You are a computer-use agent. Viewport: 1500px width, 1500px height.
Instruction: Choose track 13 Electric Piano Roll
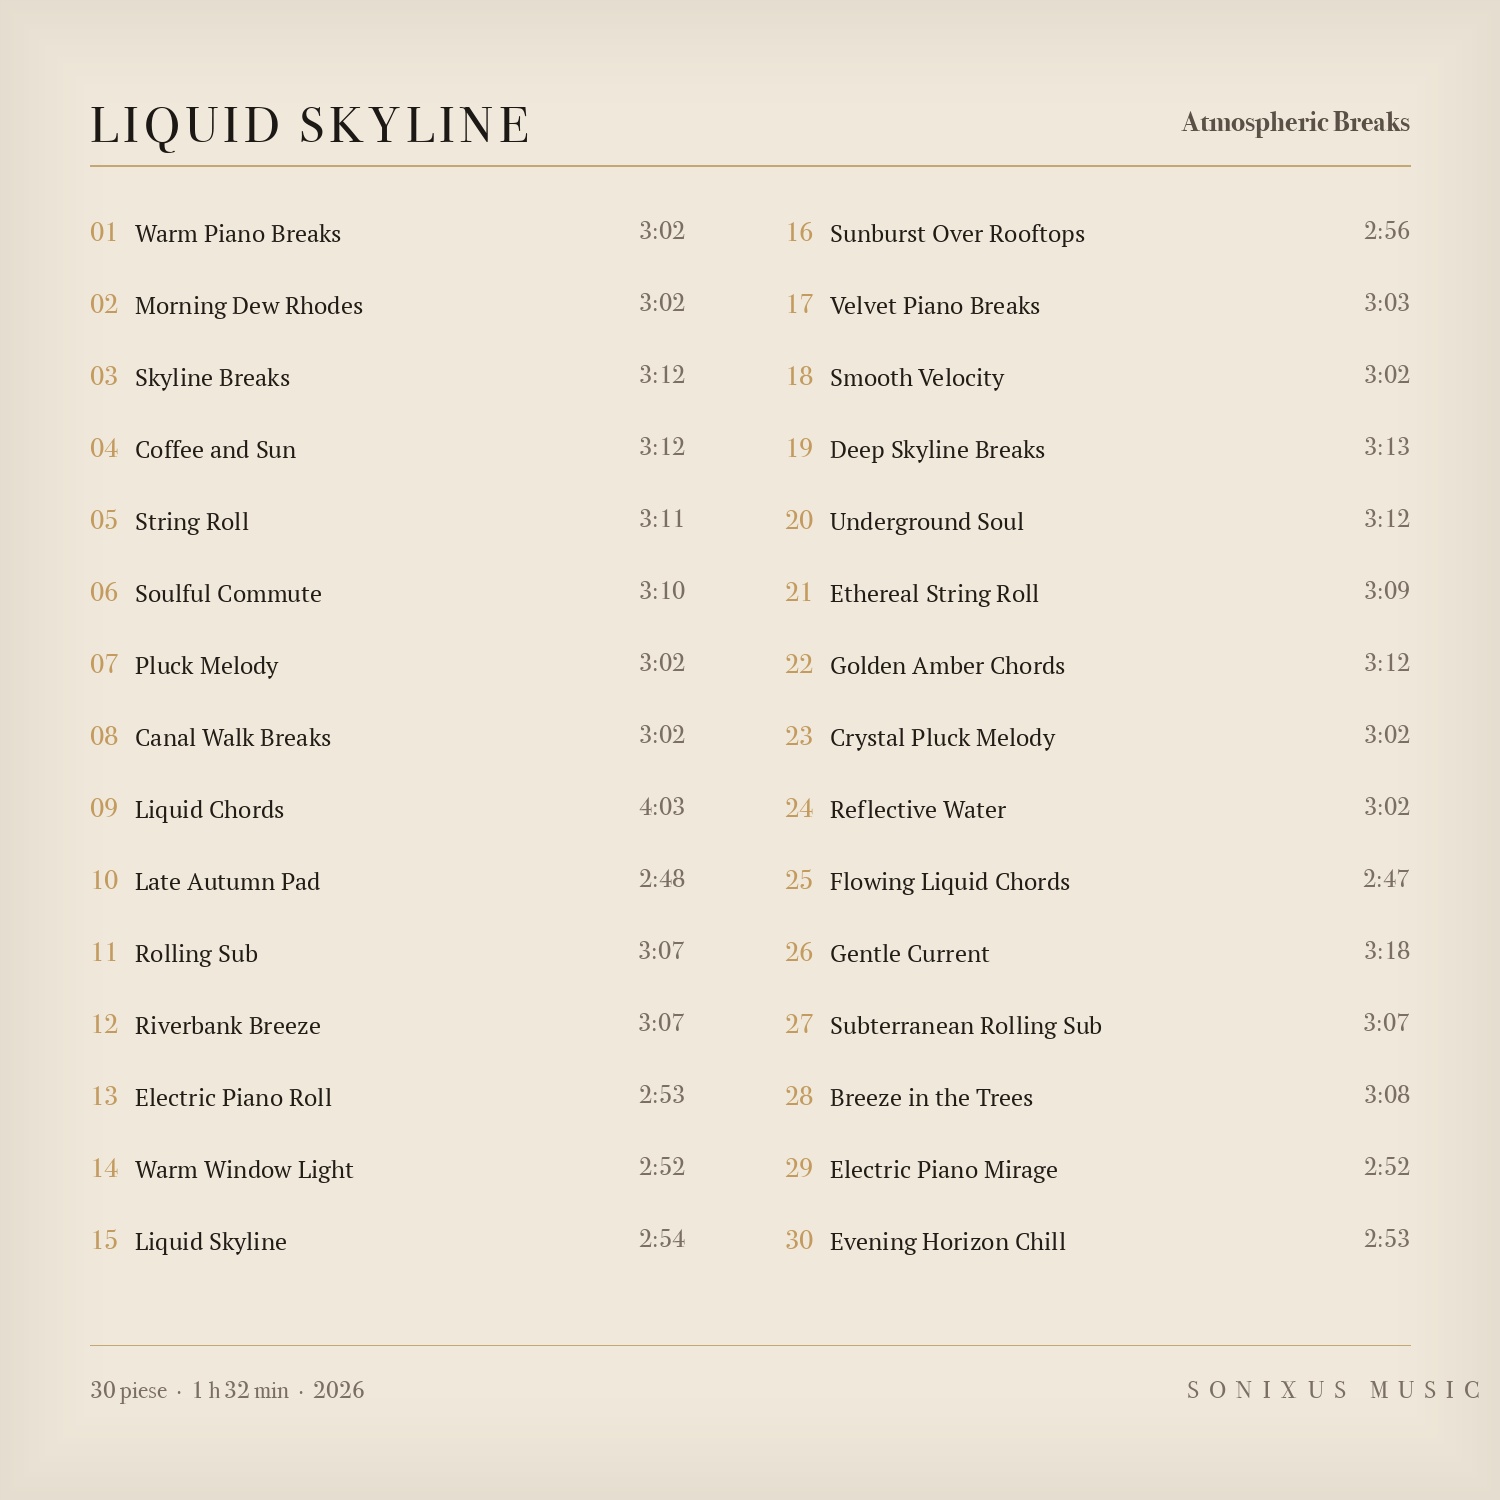pyautogui.click(x=388, y=1096)
